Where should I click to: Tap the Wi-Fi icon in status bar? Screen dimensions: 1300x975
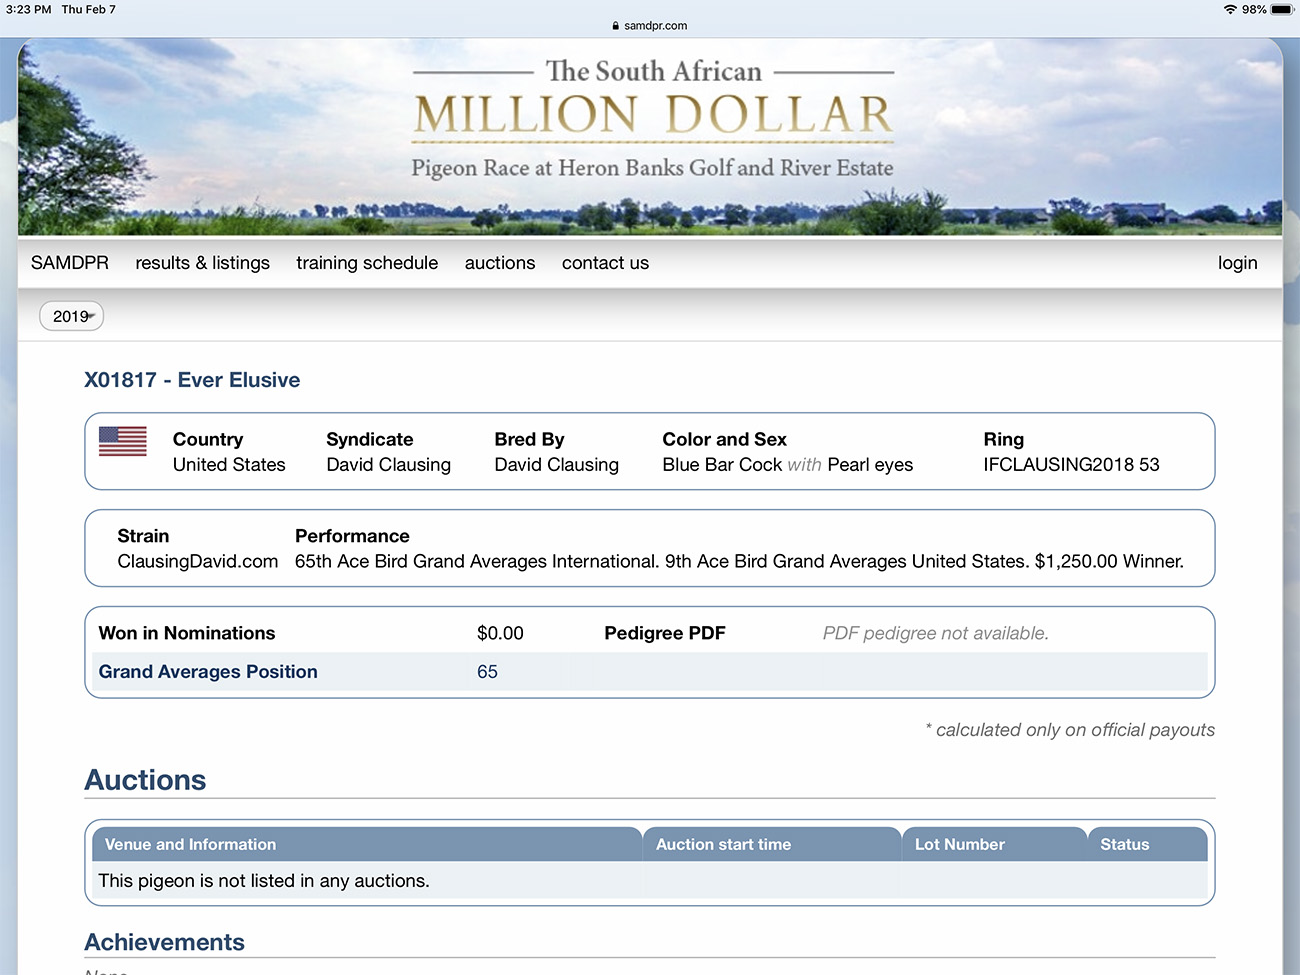point(1230,9)
